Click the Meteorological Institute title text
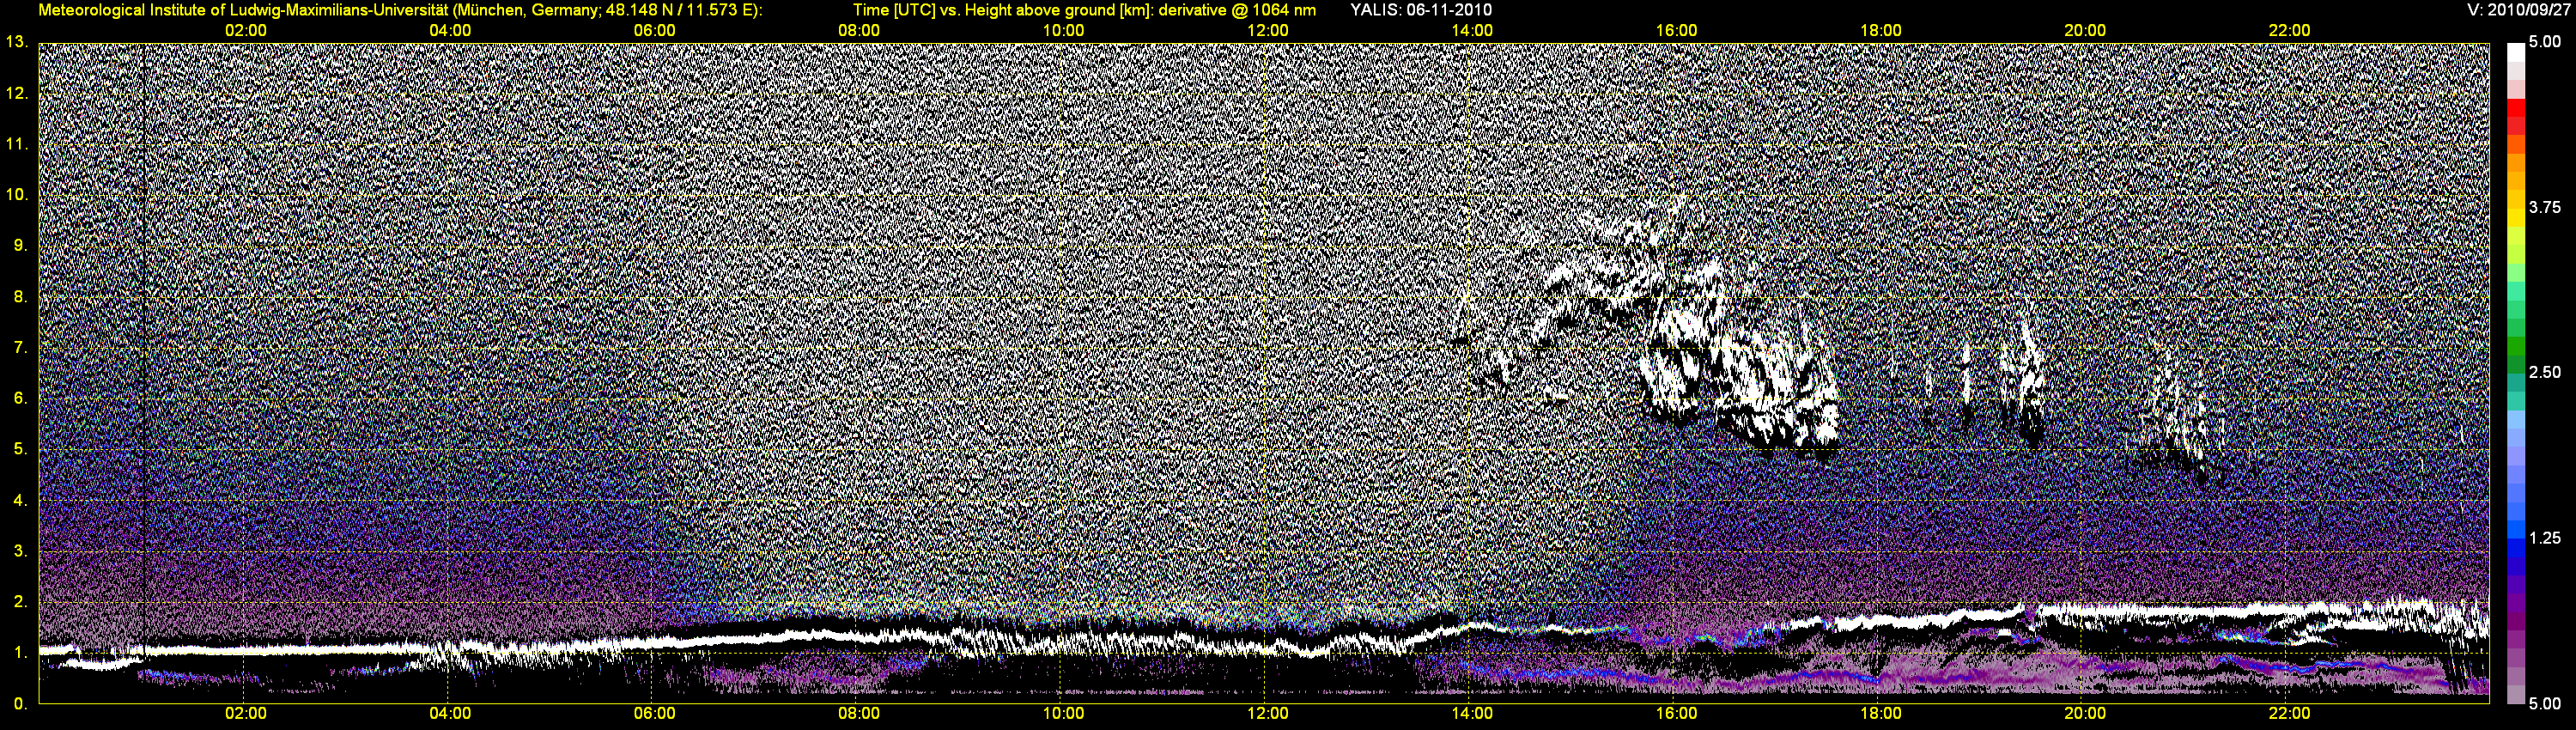 click(400, 10)
